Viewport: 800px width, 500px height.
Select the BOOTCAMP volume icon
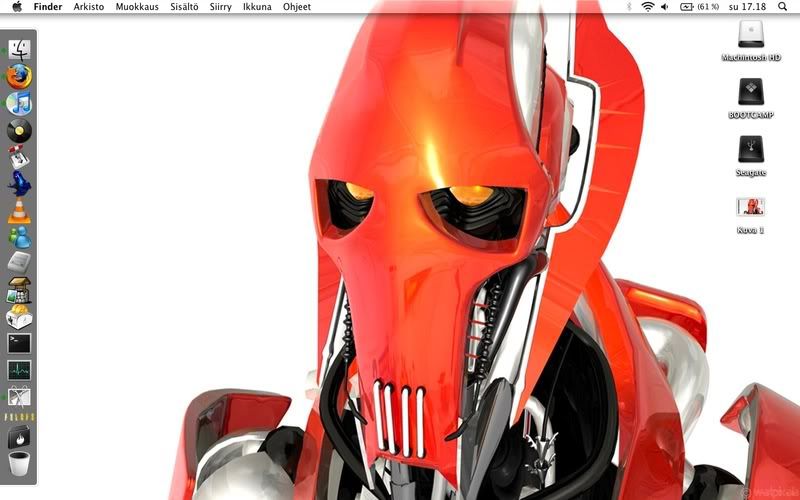coord(751,92)
